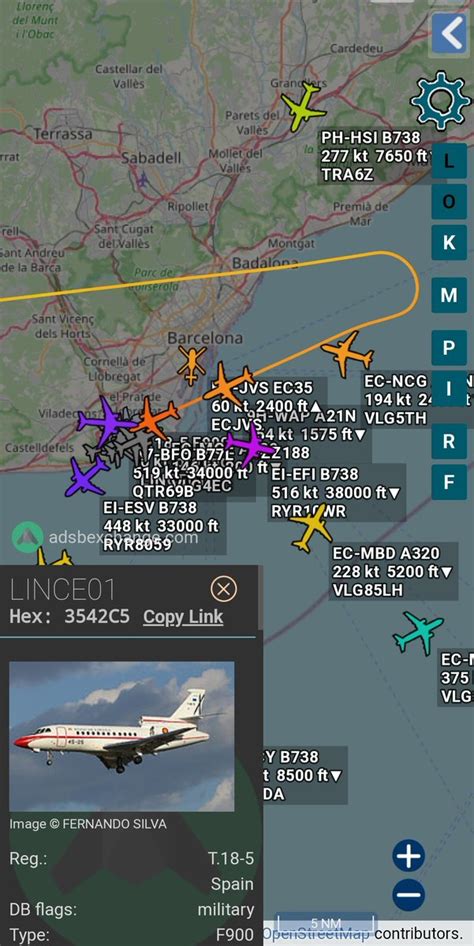
Task: Select the yellow EC-MBD A320 aircraft icon
Action: (x=312, y=528)
